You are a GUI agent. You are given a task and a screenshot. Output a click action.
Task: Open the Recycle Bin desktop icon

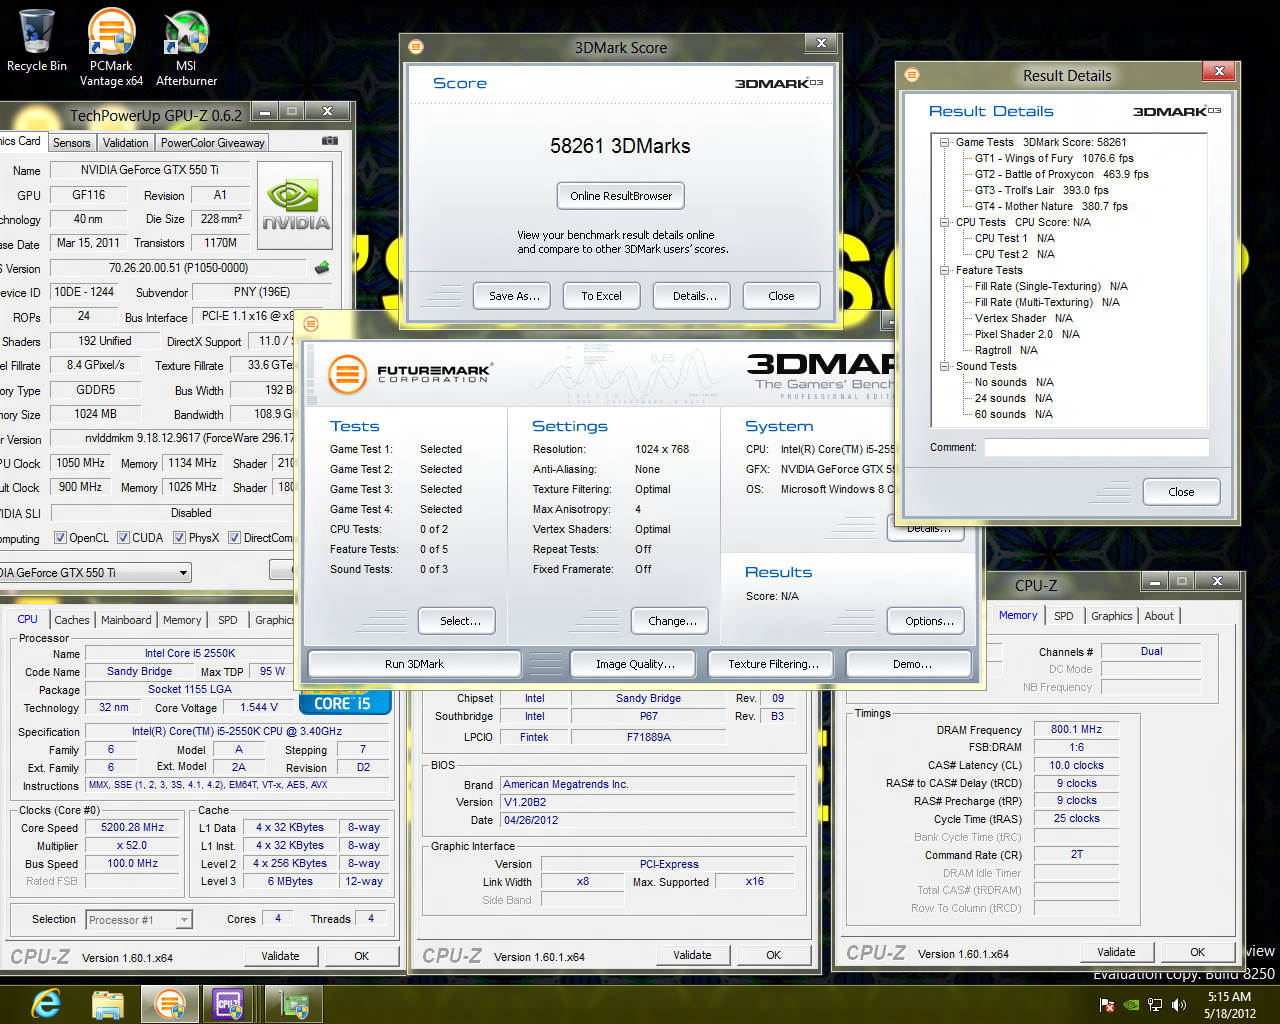click(x=36, y=40)
